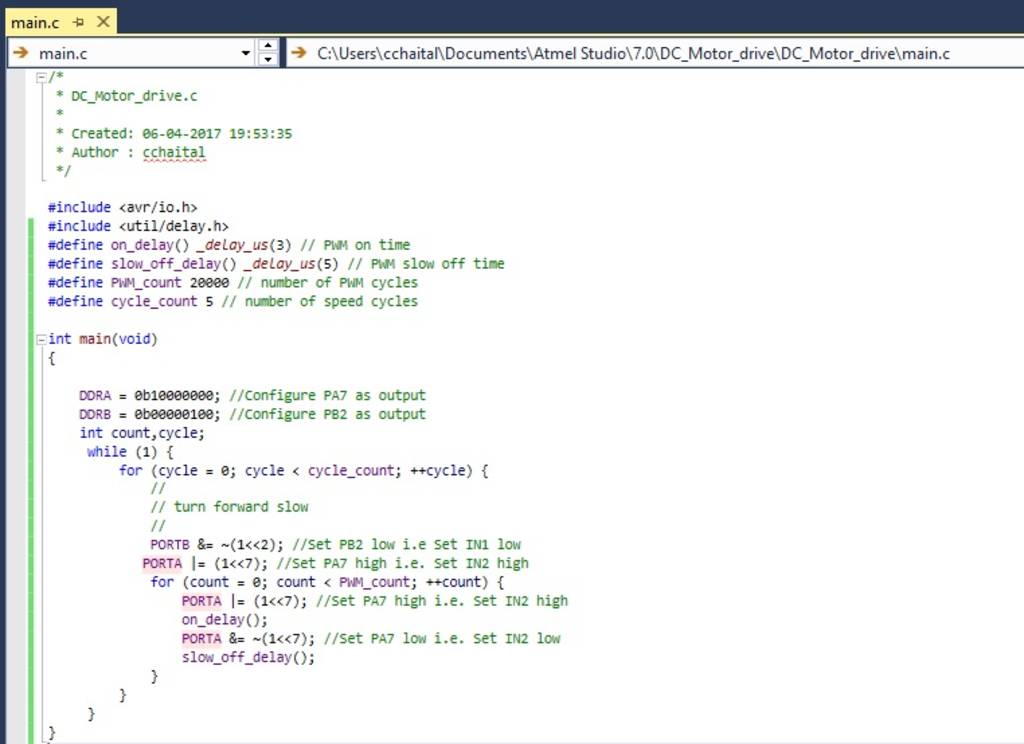Click the #include <avr/io.h> line
Screen dimensions: 1024x744
[122, 207]
